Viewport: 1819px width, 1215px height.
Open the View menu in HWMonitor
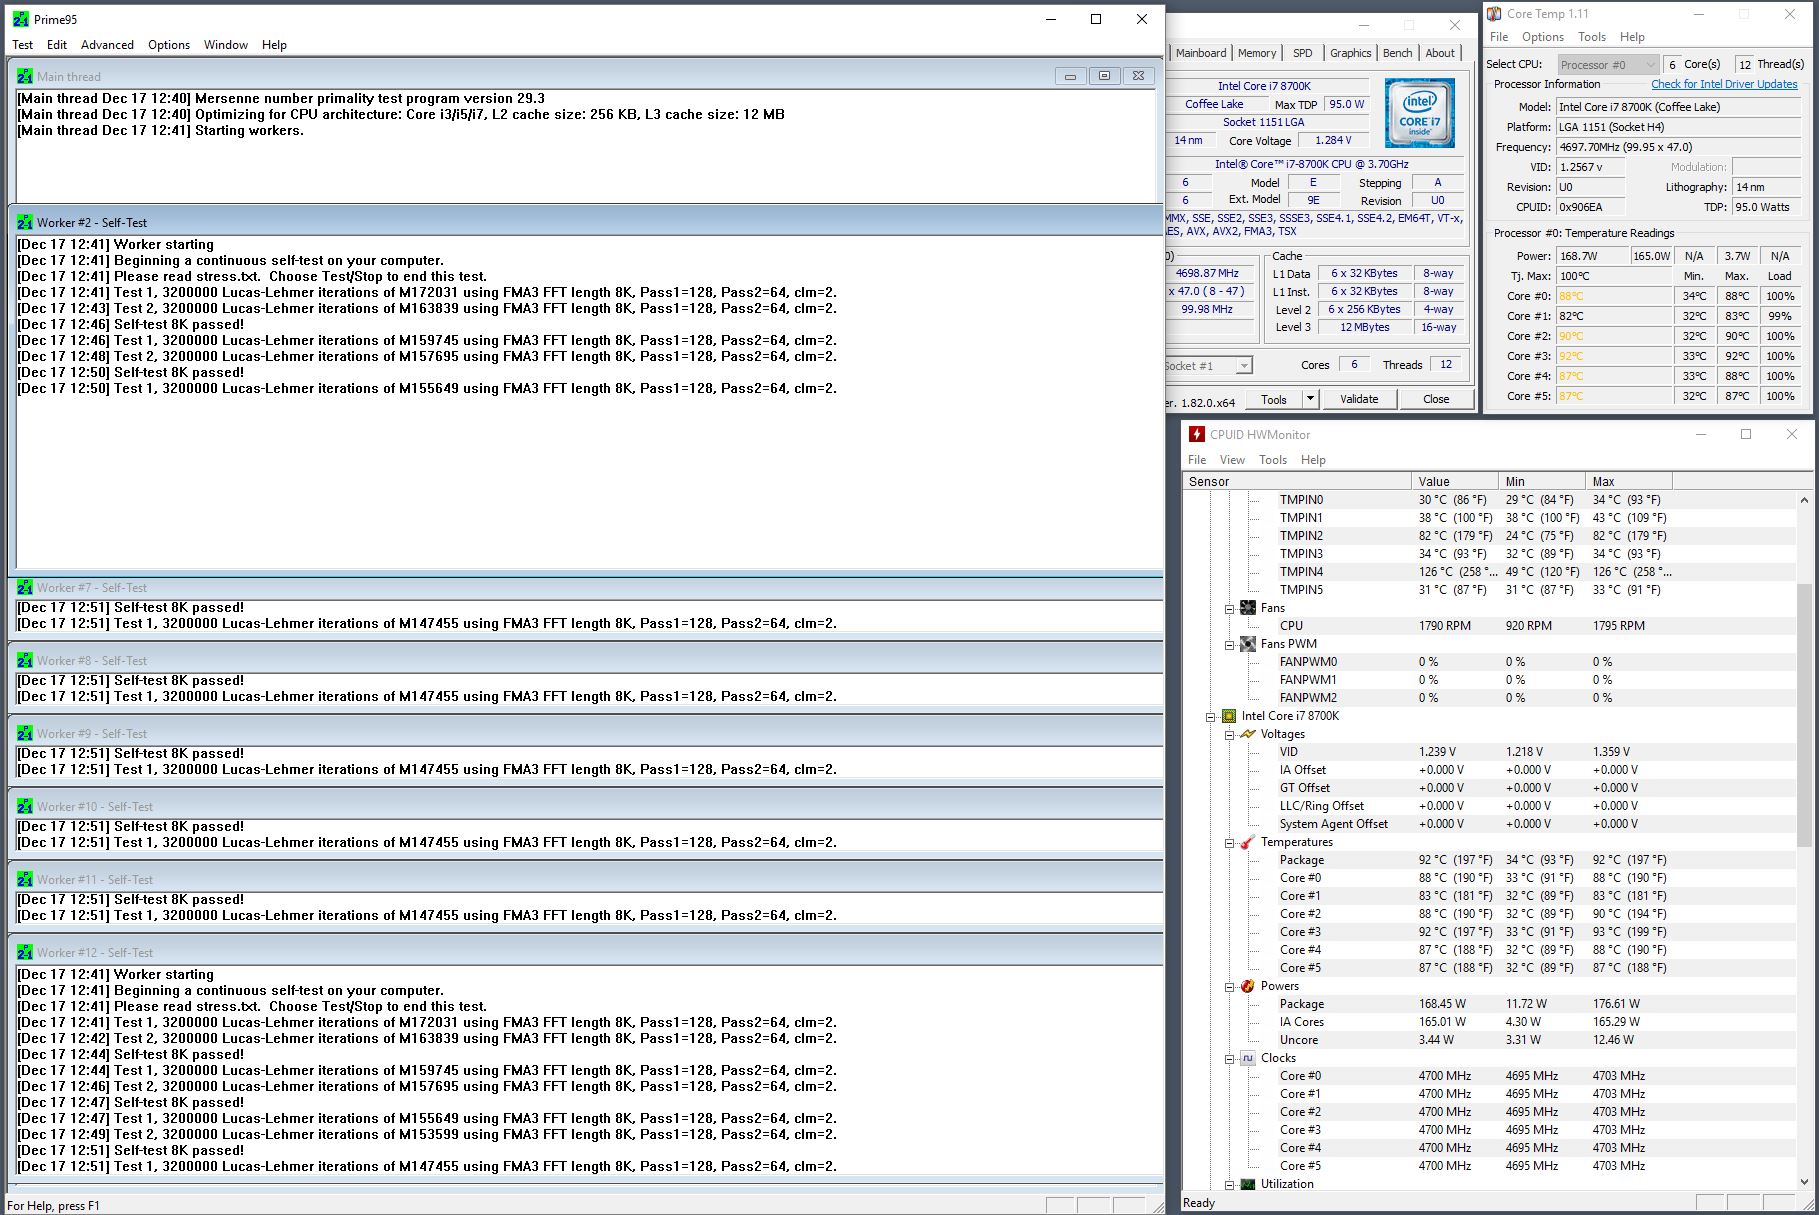click(1232, 460)
